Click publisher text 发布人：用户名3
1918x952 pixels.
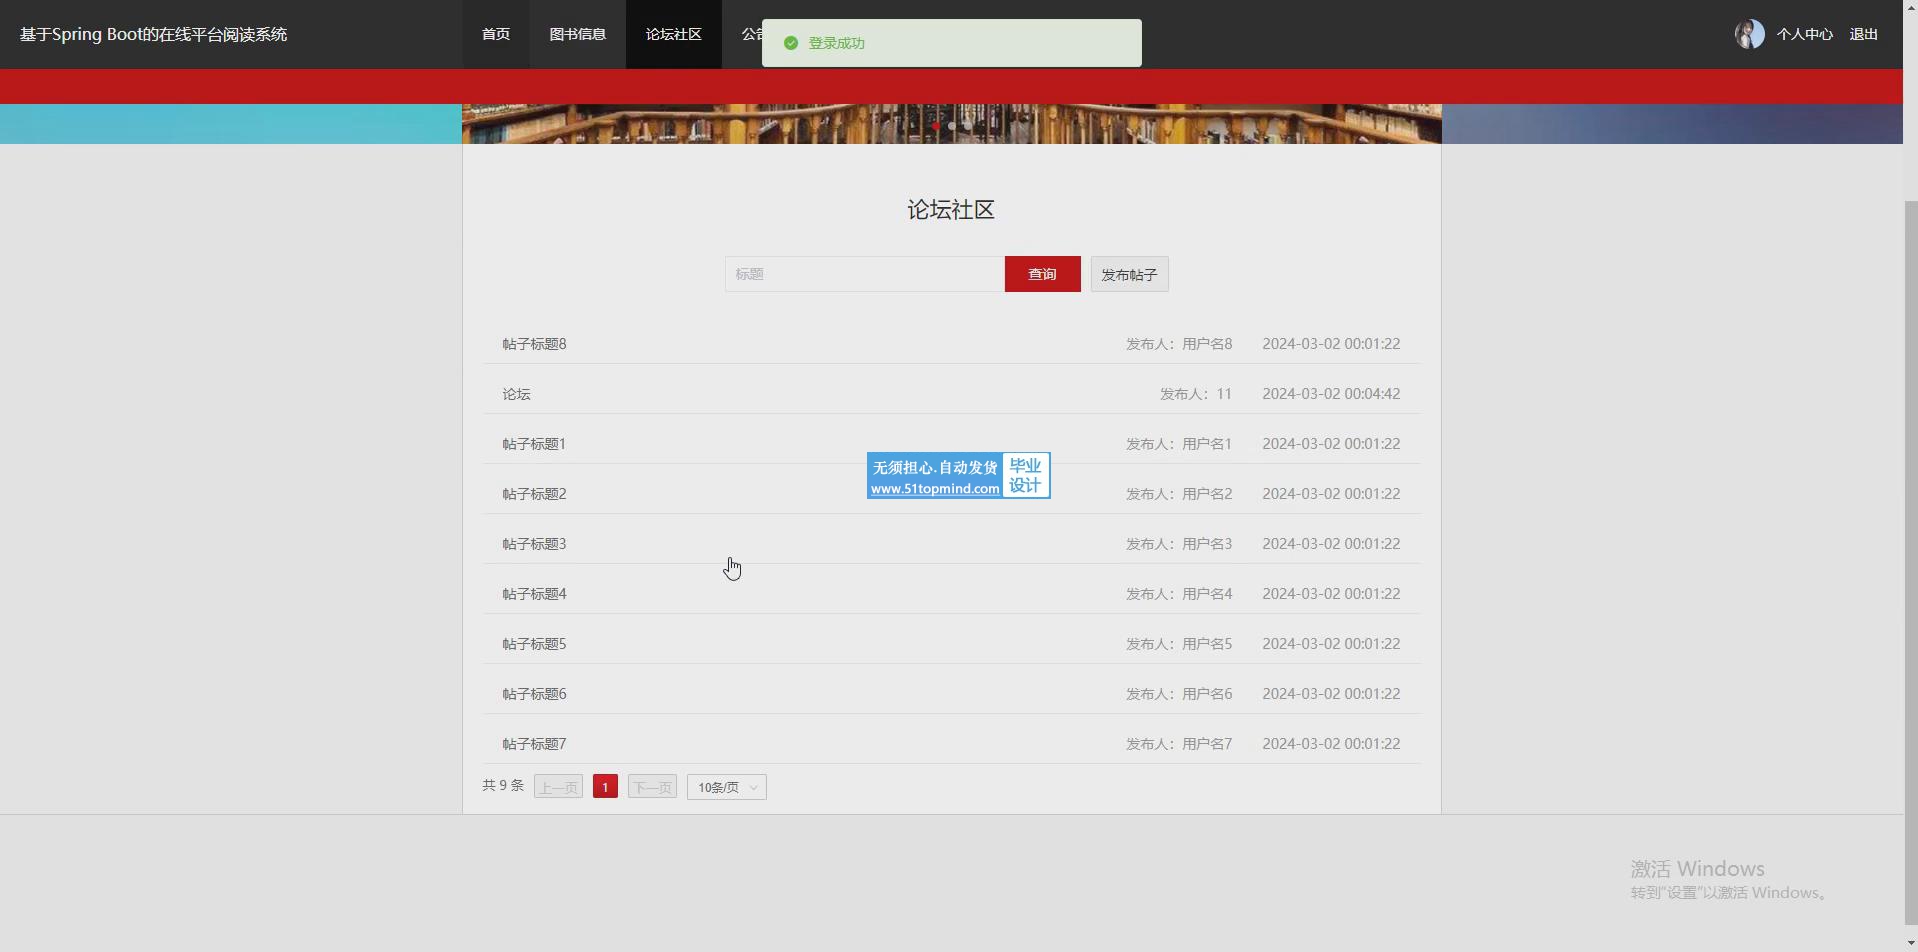click(x=1179, y=544)
